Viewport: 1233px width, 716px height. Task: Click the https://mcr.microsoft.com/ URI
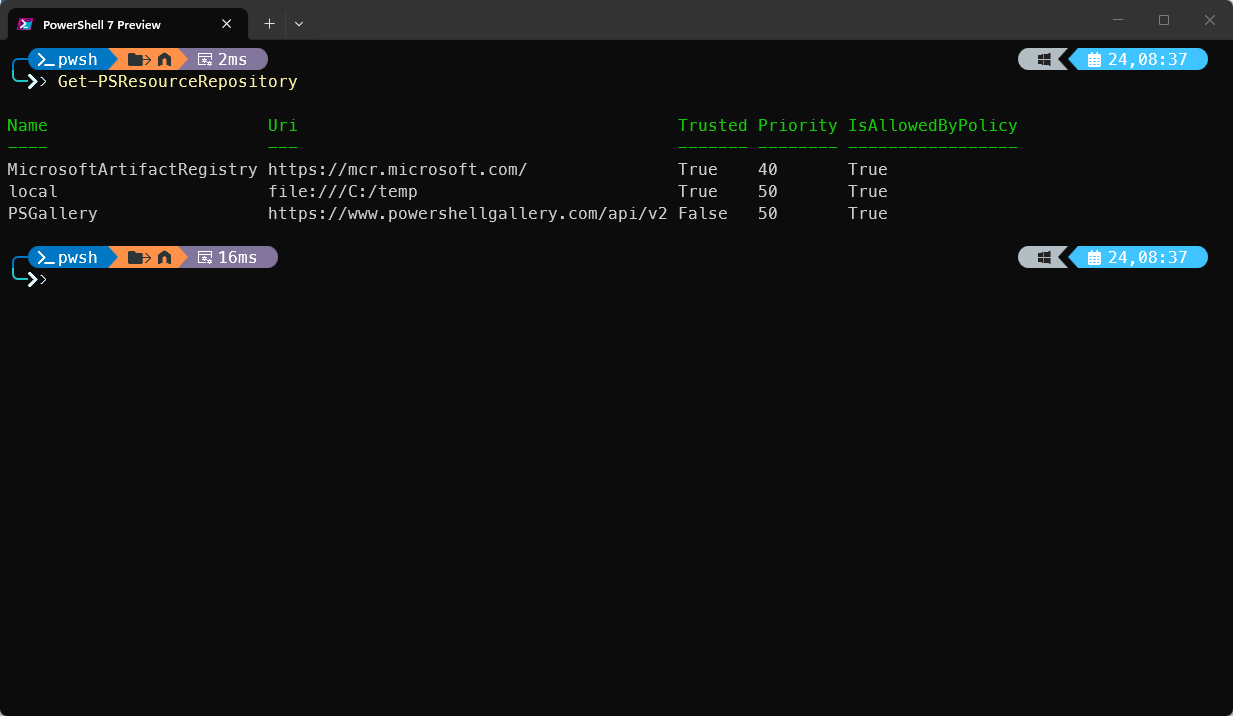[x=398, y=169]
